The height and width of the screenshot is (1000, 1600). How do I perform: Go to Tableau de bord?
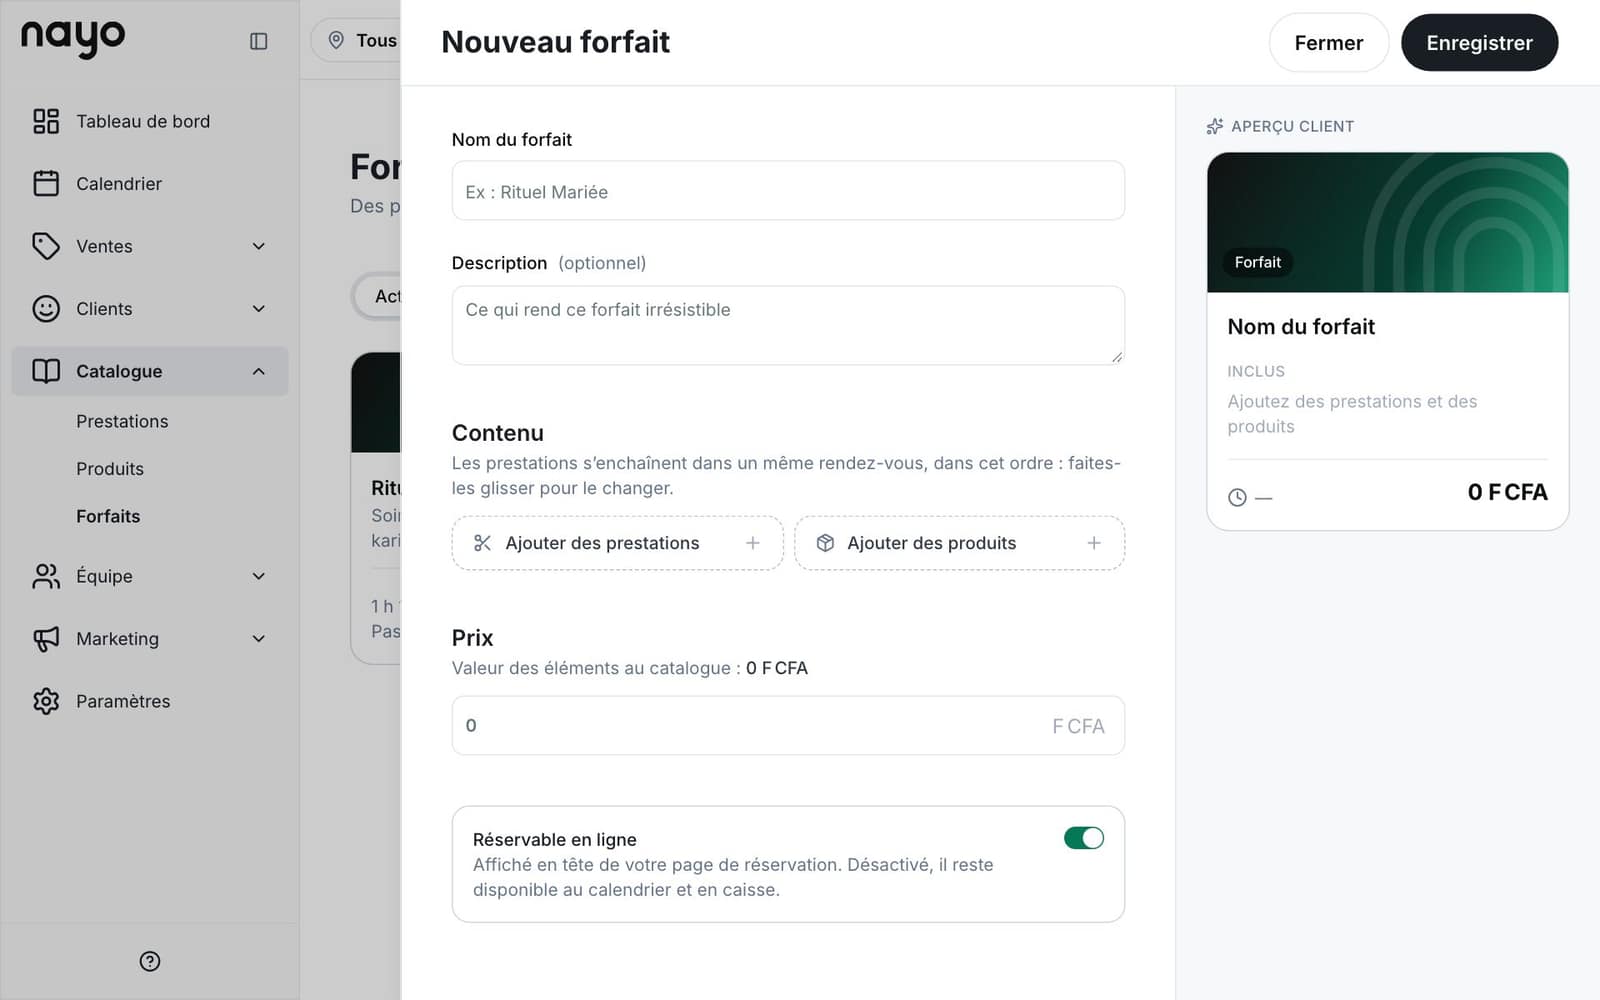click(150, 121)
